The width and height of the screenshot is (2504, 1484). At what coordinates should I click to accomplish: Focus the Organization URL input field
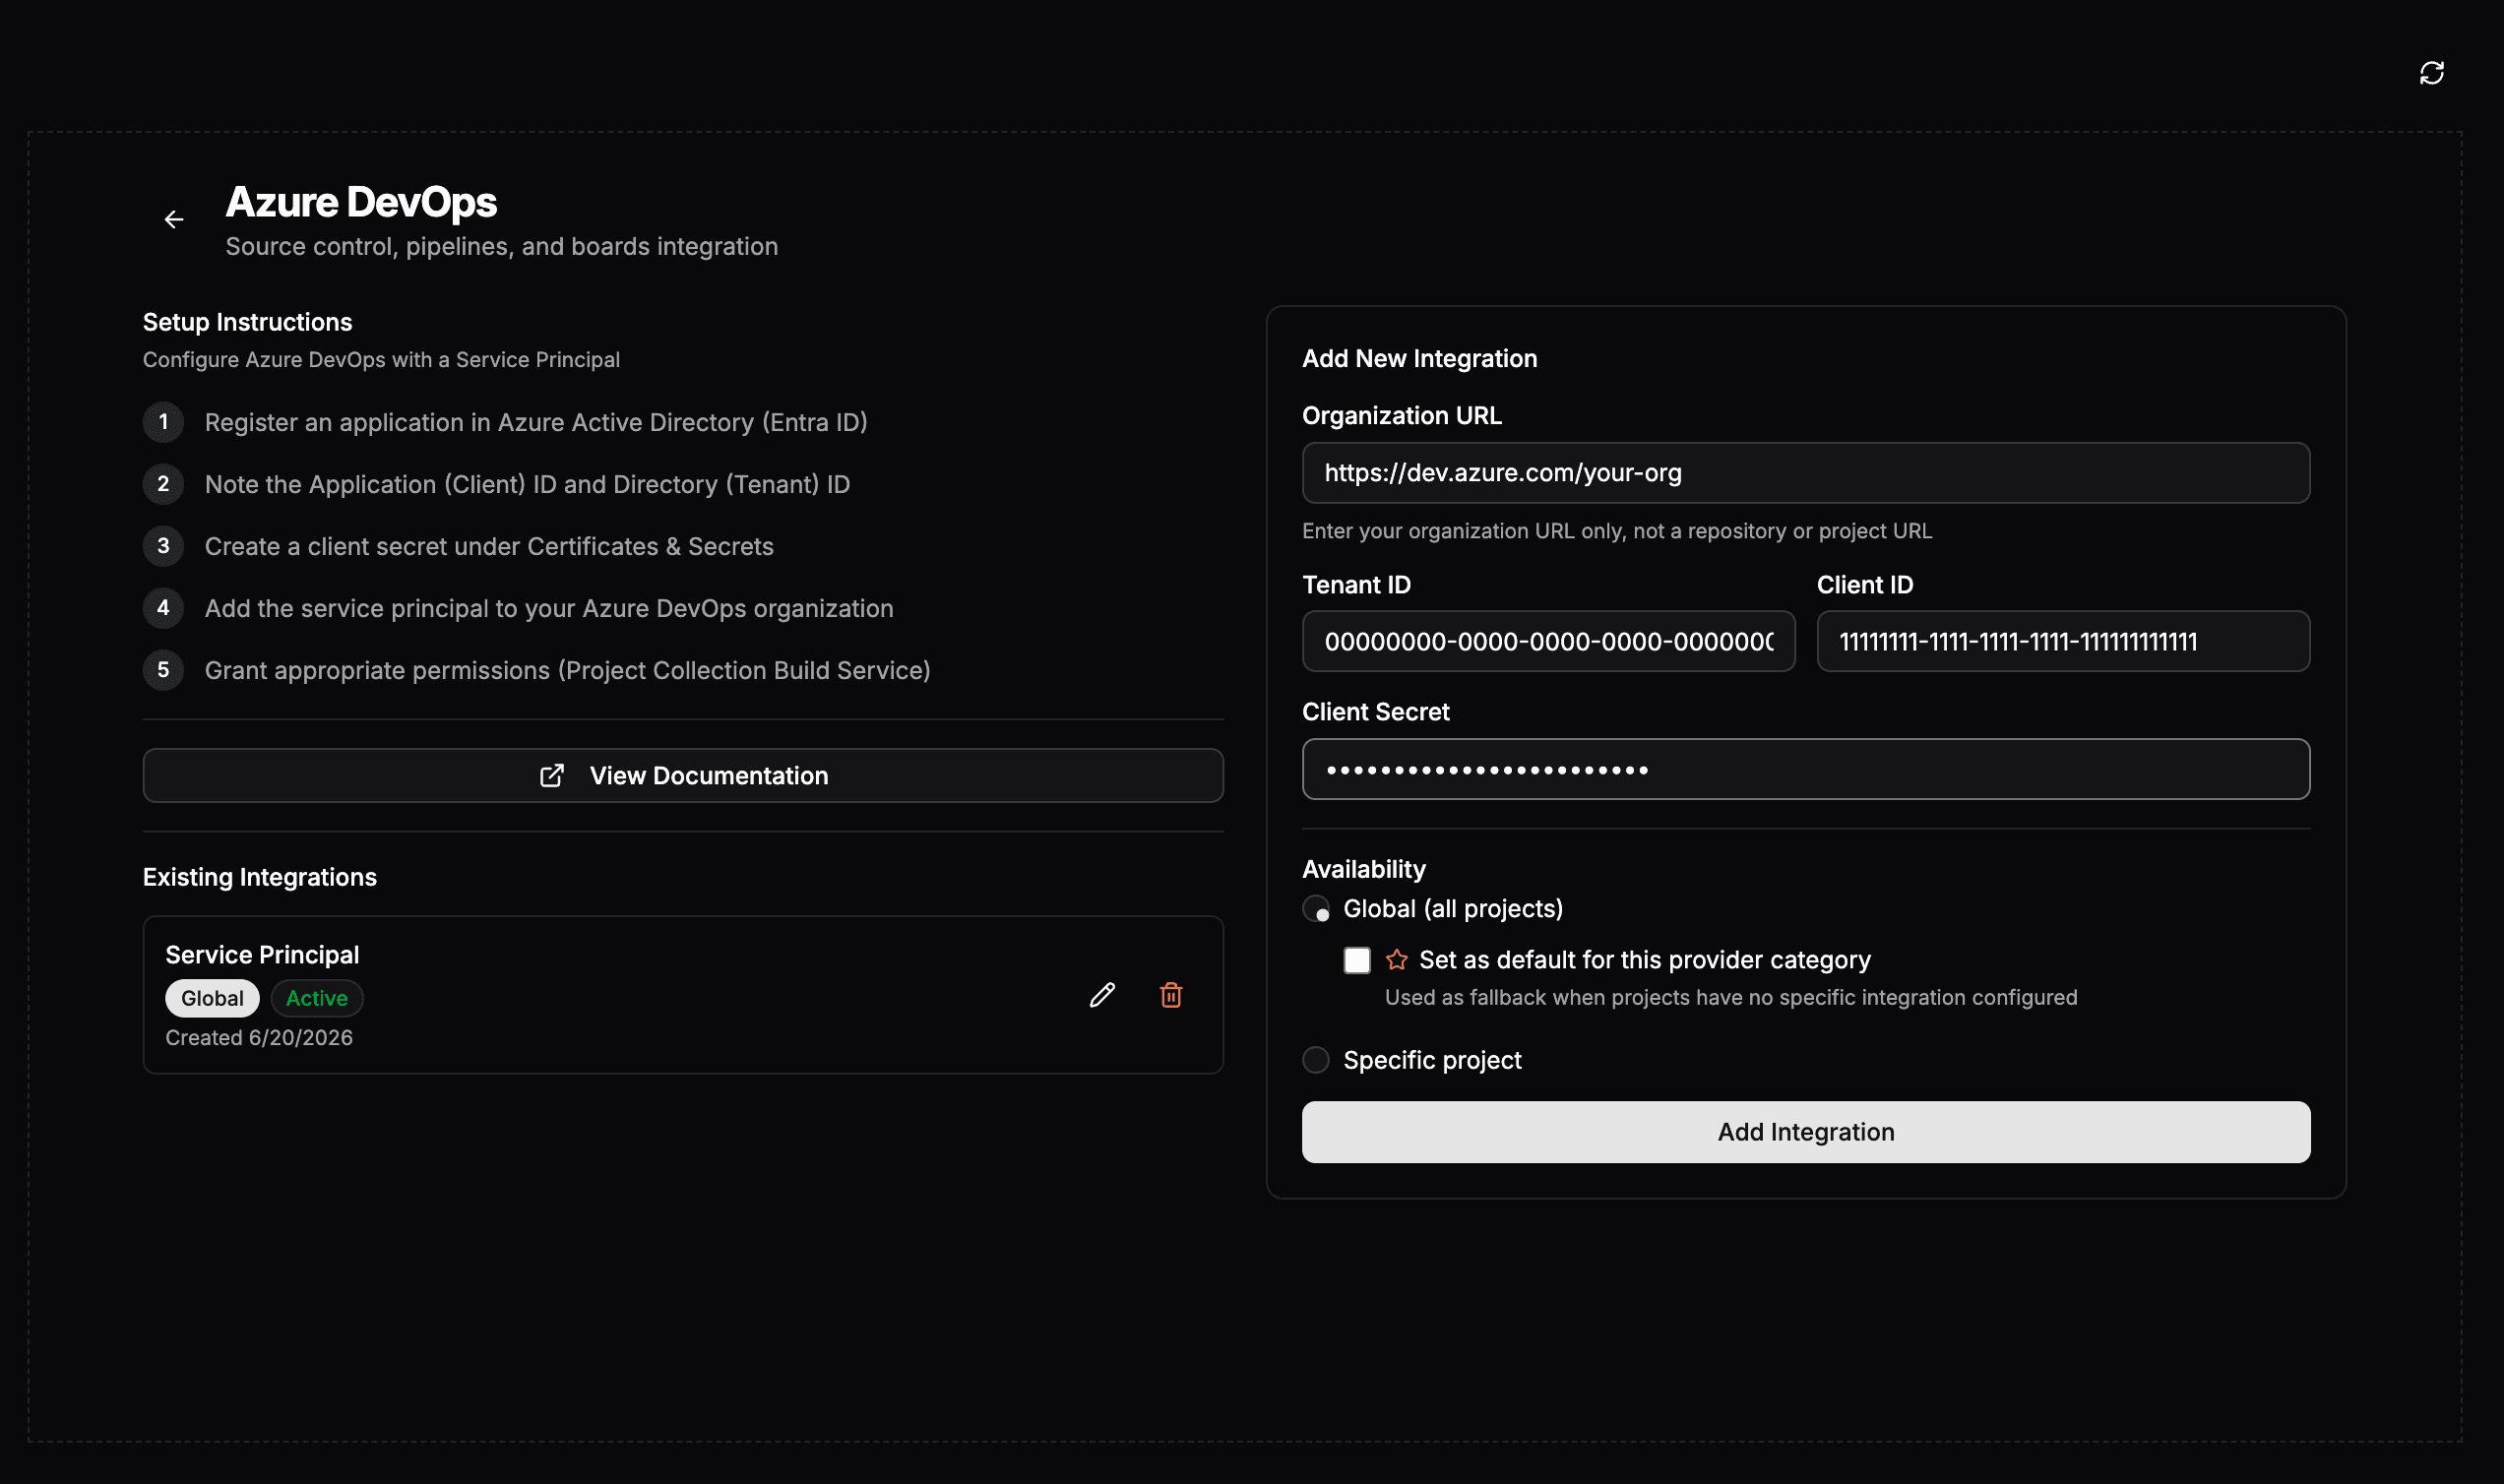click(x=1806, y=473)
